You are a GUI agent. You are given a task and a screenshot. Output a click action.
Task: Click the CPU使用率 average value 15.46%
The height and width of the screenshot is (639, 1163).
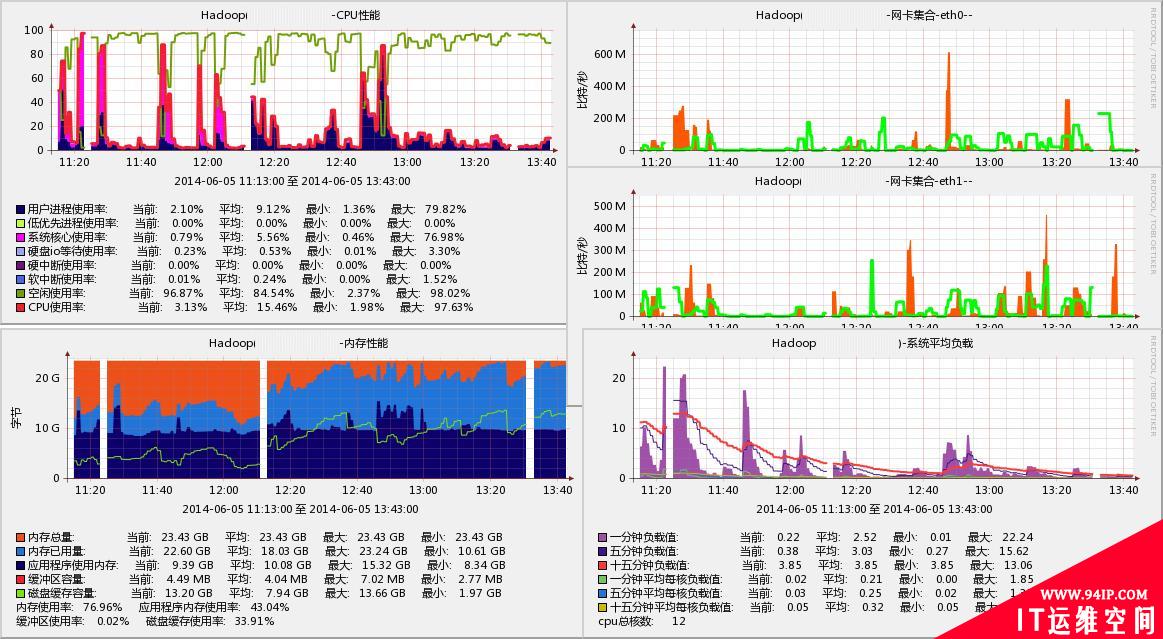click(x=278, y=307)
